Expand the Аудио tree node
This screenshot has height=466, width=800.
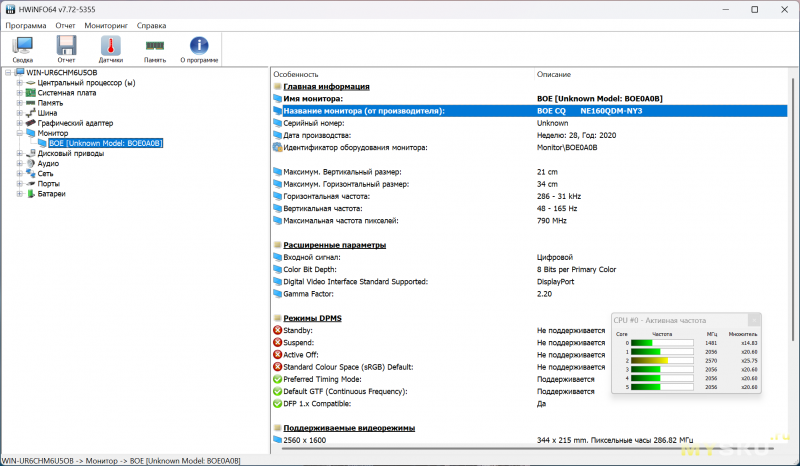19,163
